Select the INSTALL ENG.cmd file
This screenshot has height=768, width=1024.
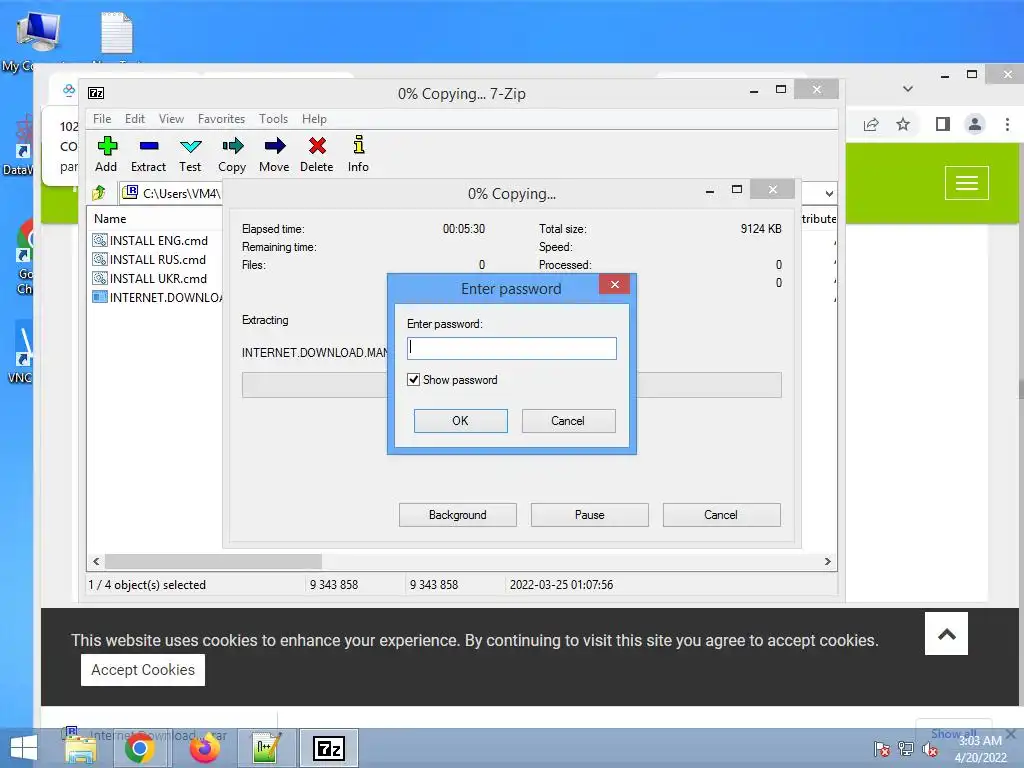[x=150, y=240]
